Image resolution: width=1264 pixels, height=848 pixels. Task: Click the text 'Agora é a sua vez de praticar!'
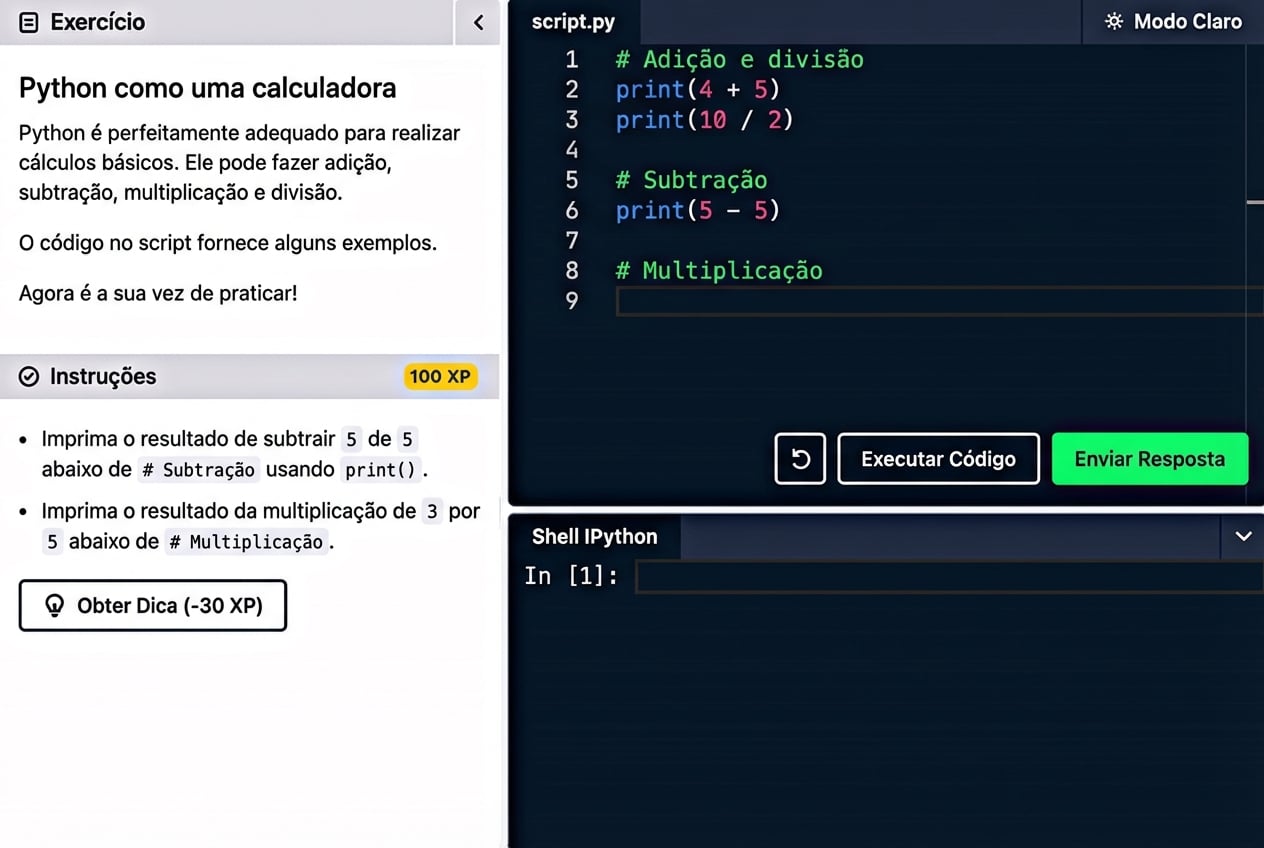tap(158, 294)
